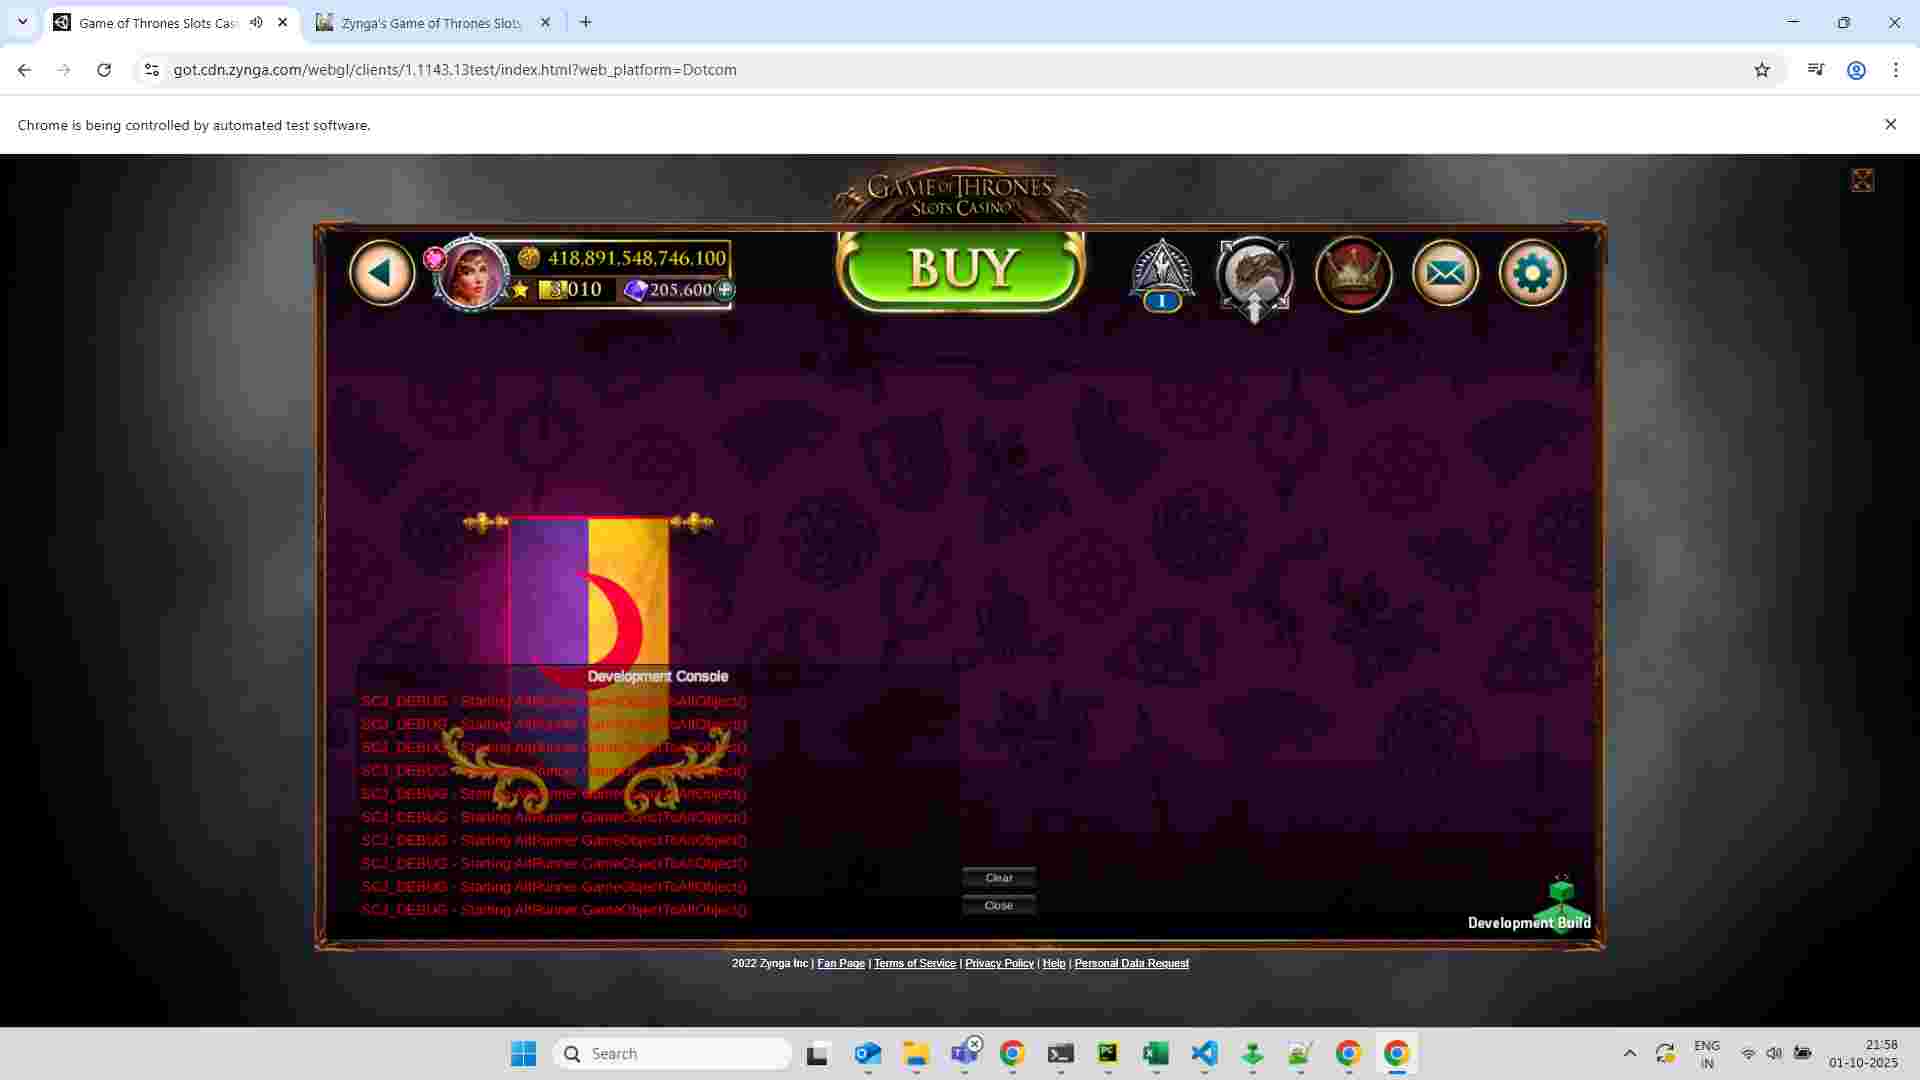Switch to Zynga's Game of Thrones tab

click(430, 23)
